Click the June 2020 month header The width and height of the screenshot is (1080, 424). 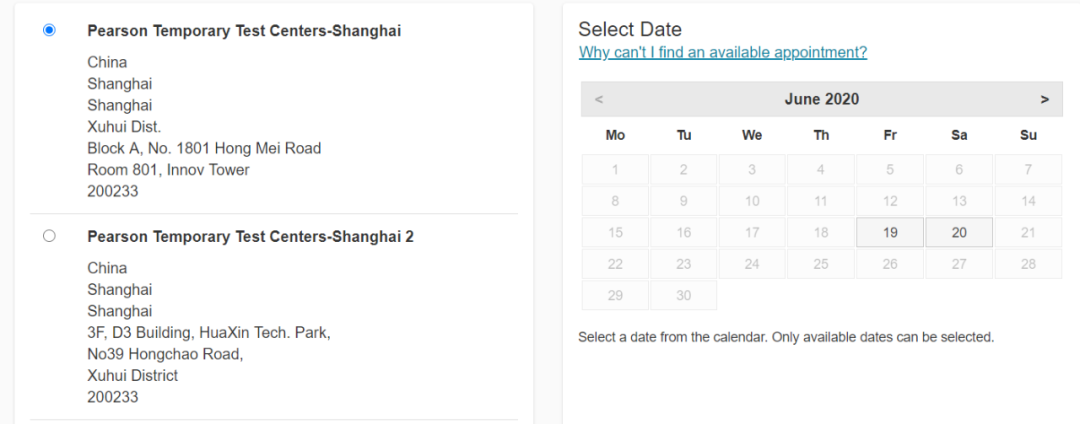821,99
